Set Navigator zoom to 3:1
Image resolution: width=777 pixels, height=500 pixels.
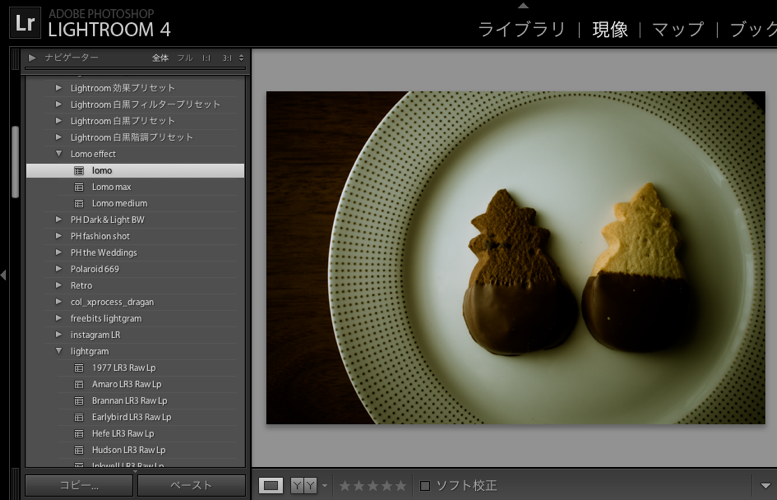(x=227, y=58)
